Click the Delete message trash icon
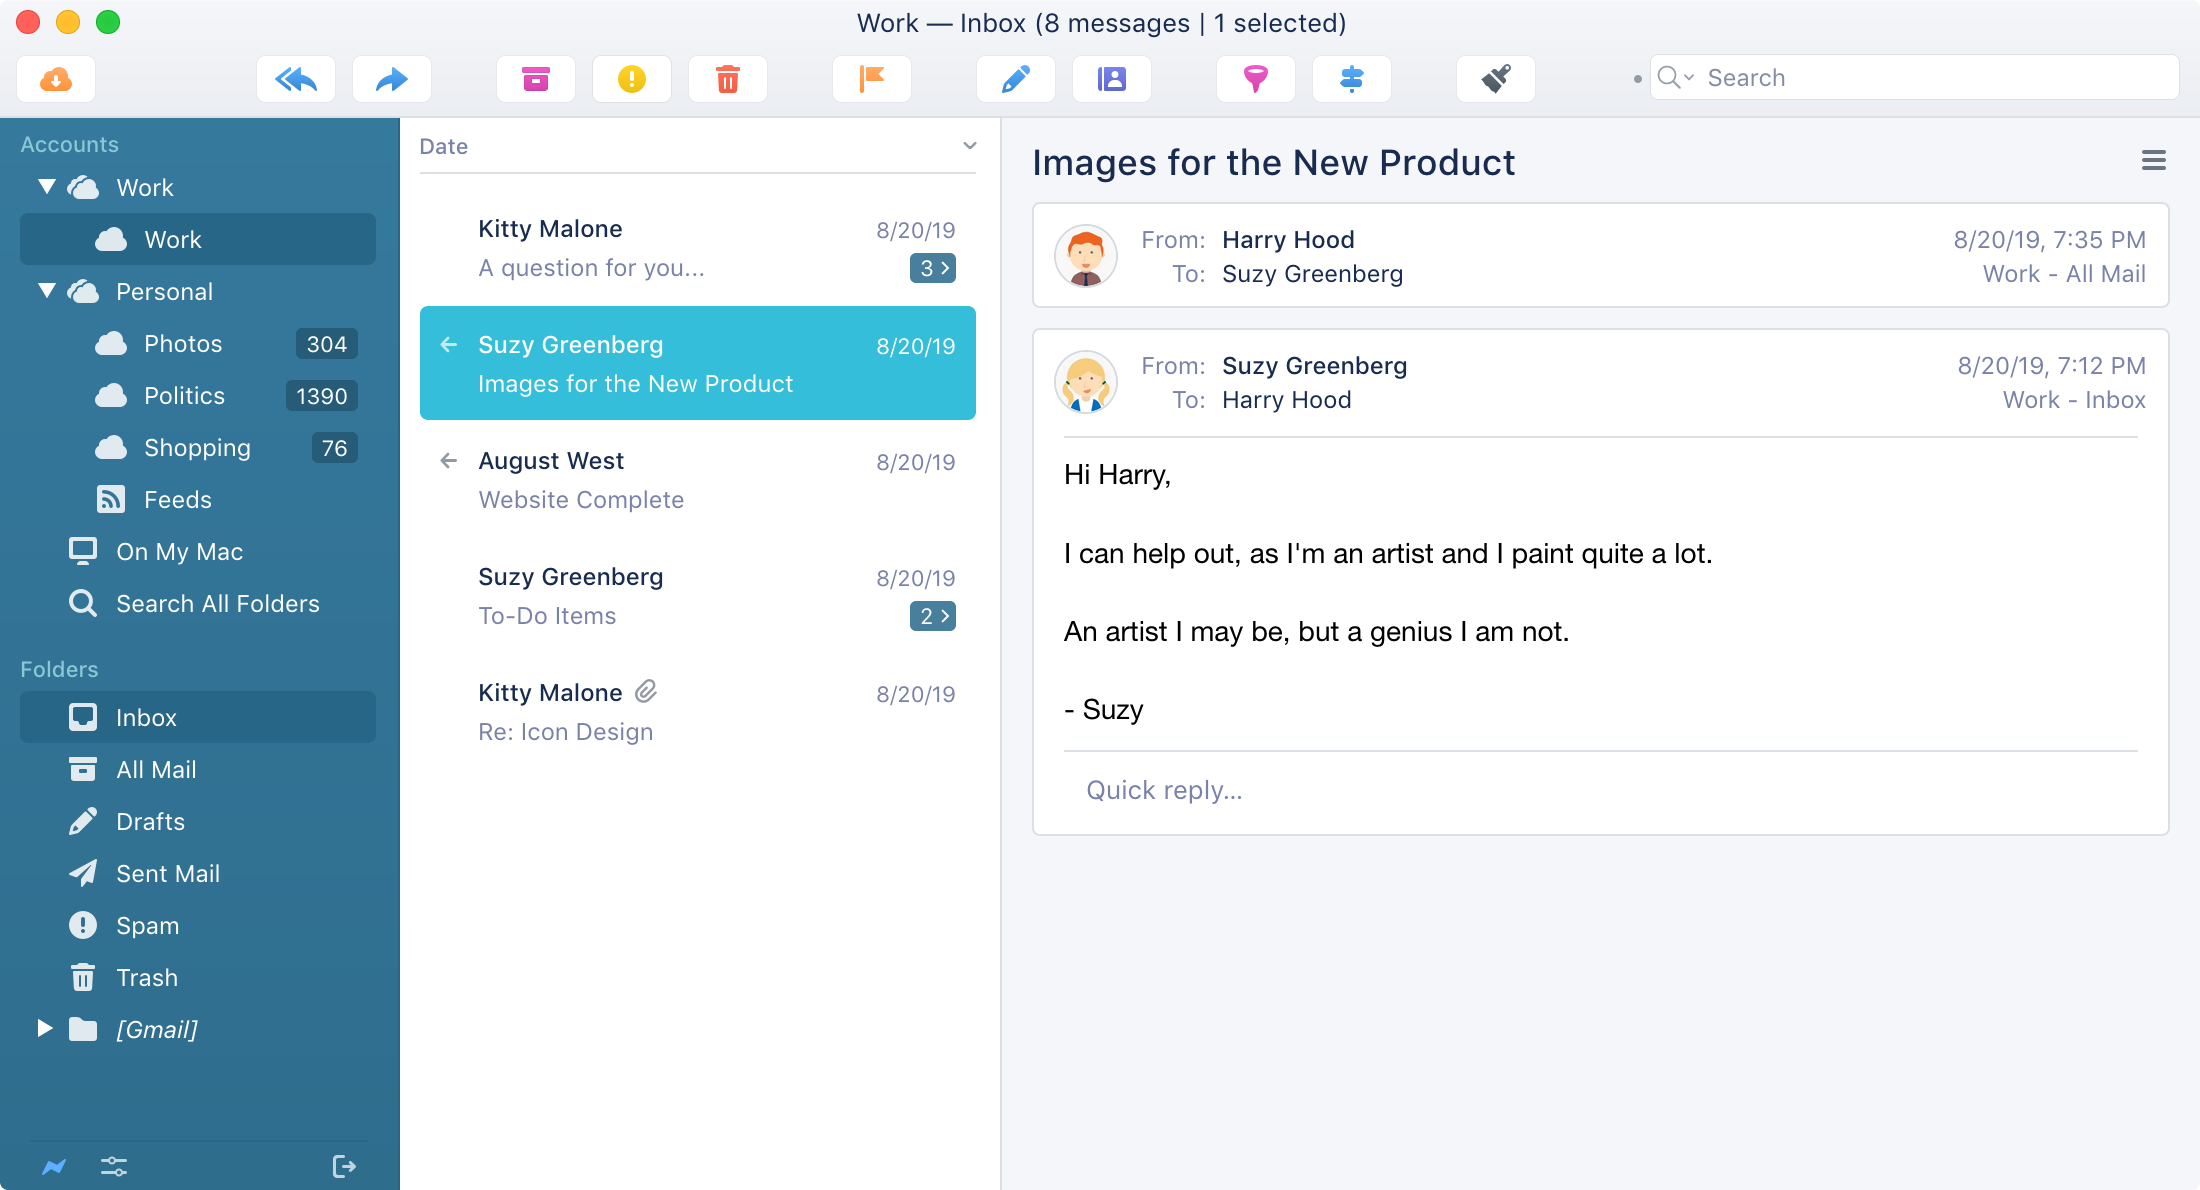This screenshot has width=2200, height=1190. 728,78
